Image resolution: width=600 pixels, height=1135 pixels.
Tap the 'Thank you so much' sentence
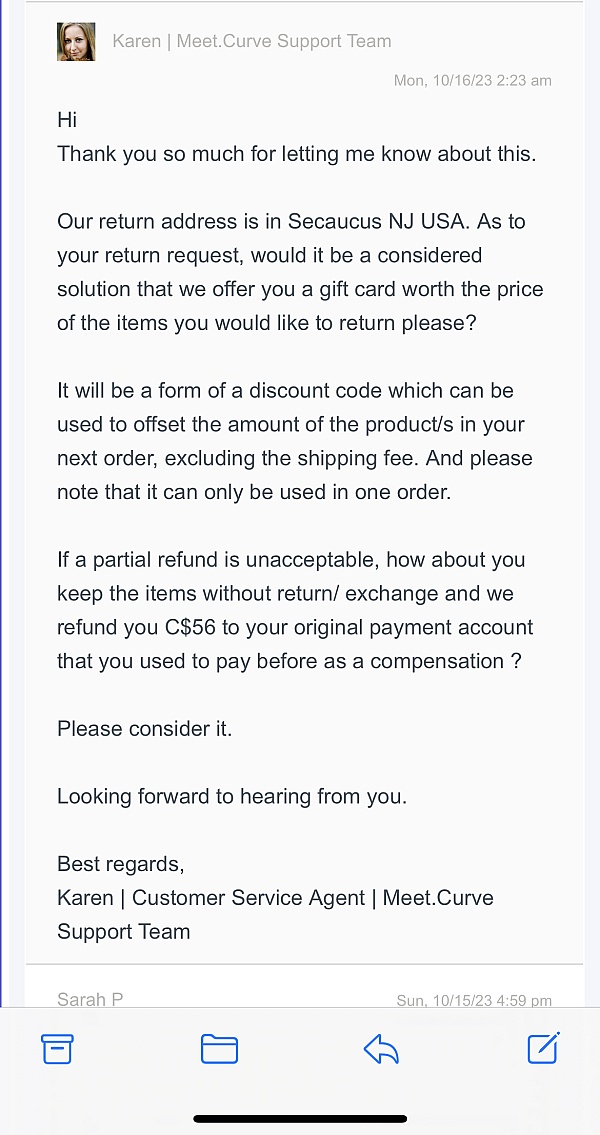(x=296, y=154)
